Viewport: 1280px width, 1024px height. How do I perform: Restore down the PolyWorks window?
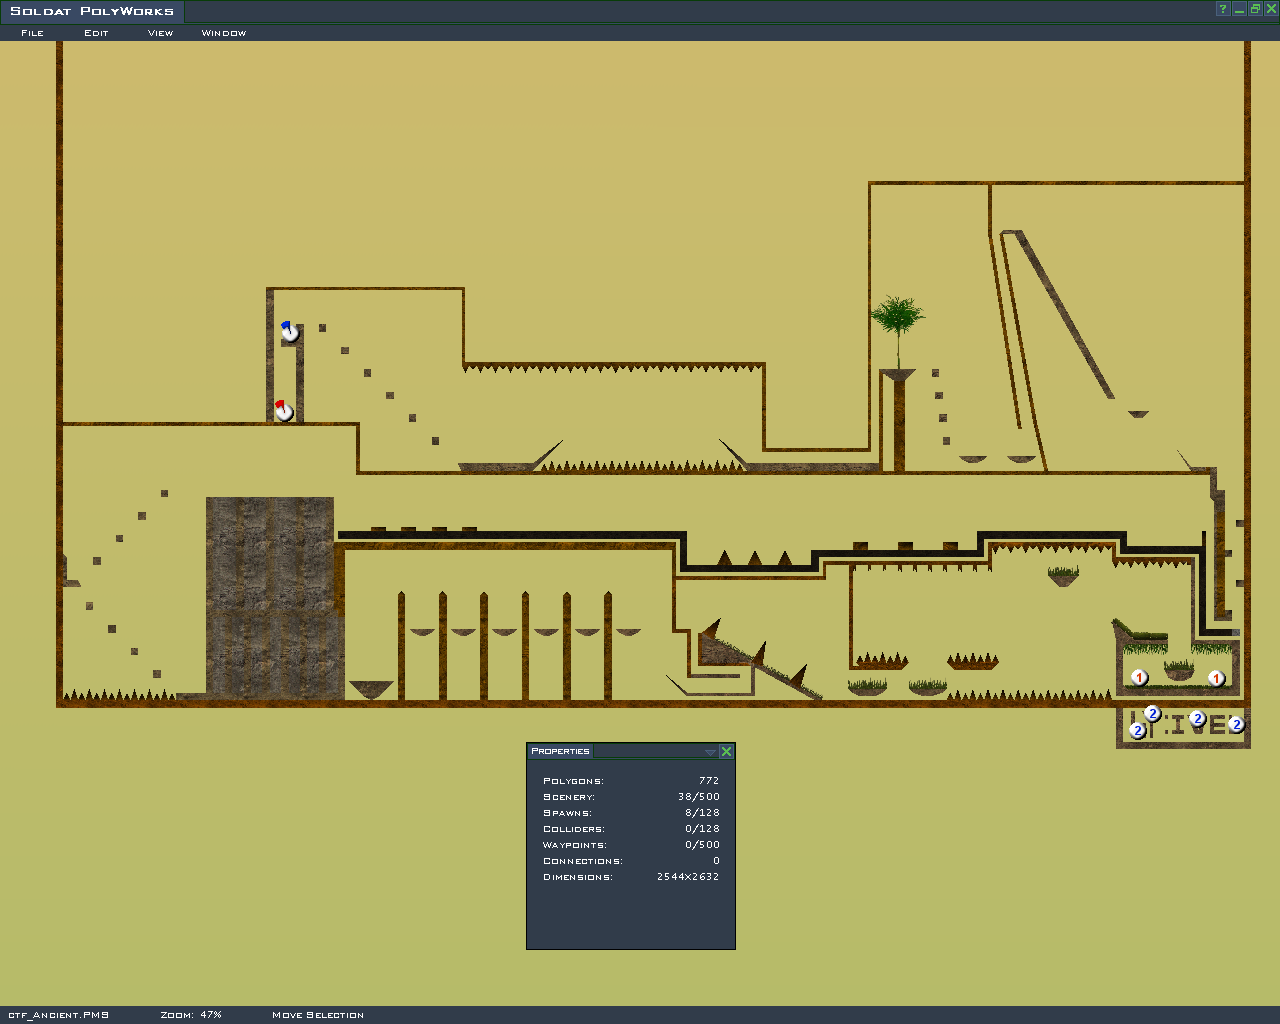[1255, 9]
